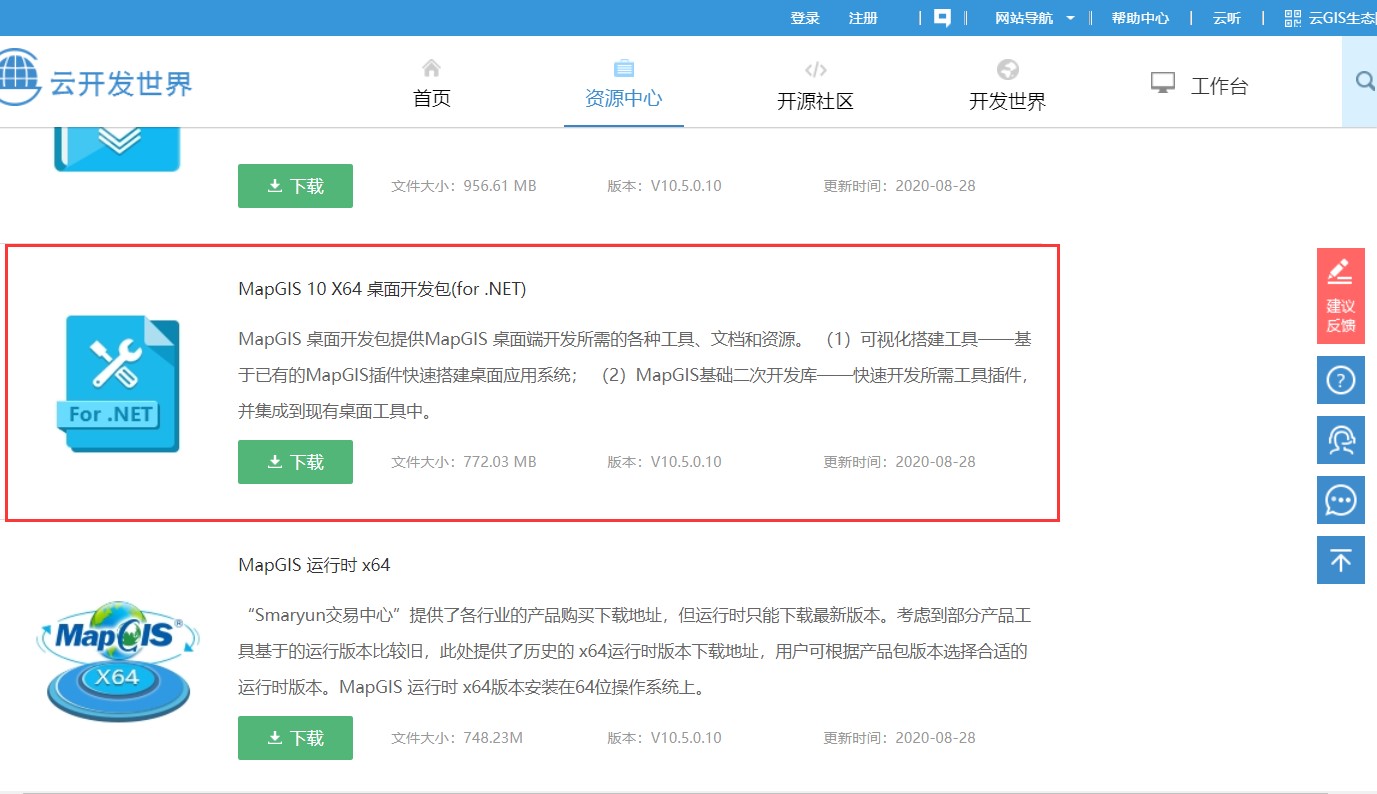The height and width of the screenshot is (794, 1377).
Task: Click the 云GIS生态 link text
Action: pos(1342,18)
